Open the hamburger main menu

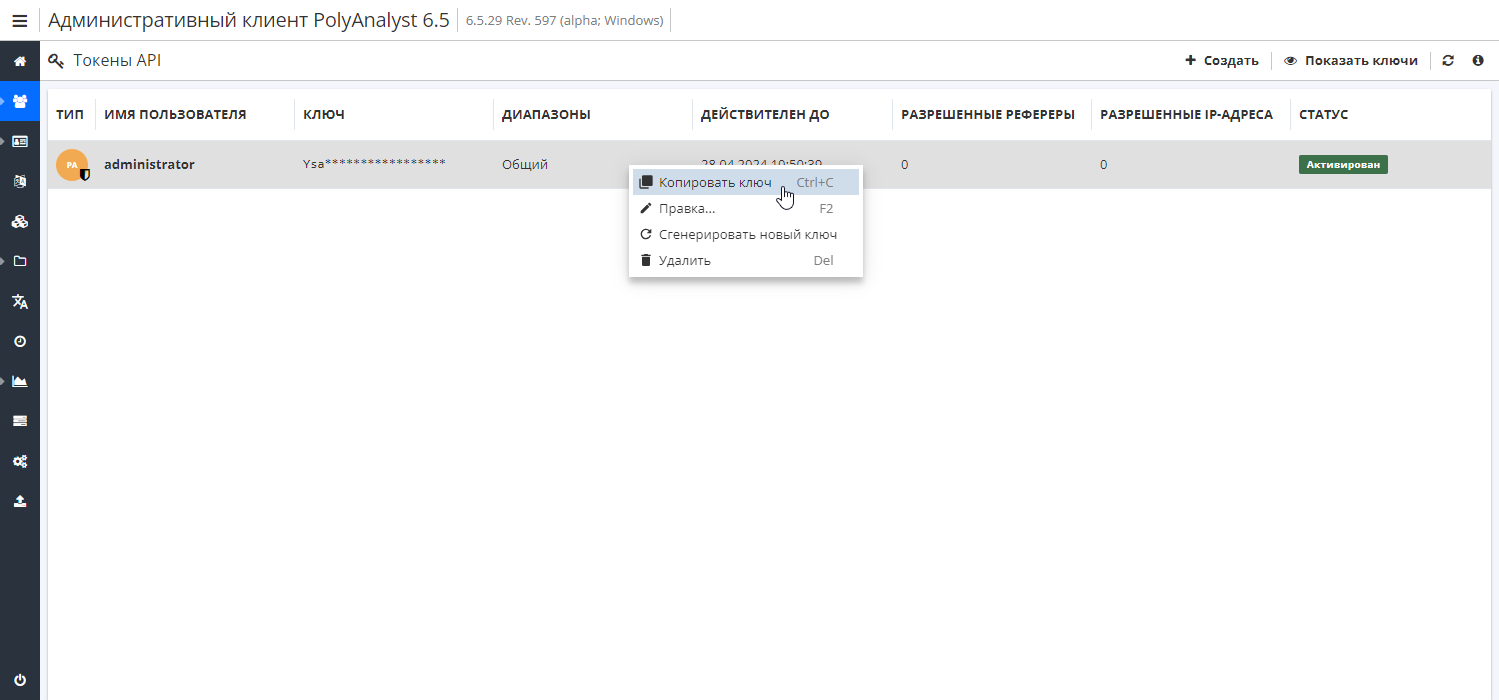pos(19,21)
